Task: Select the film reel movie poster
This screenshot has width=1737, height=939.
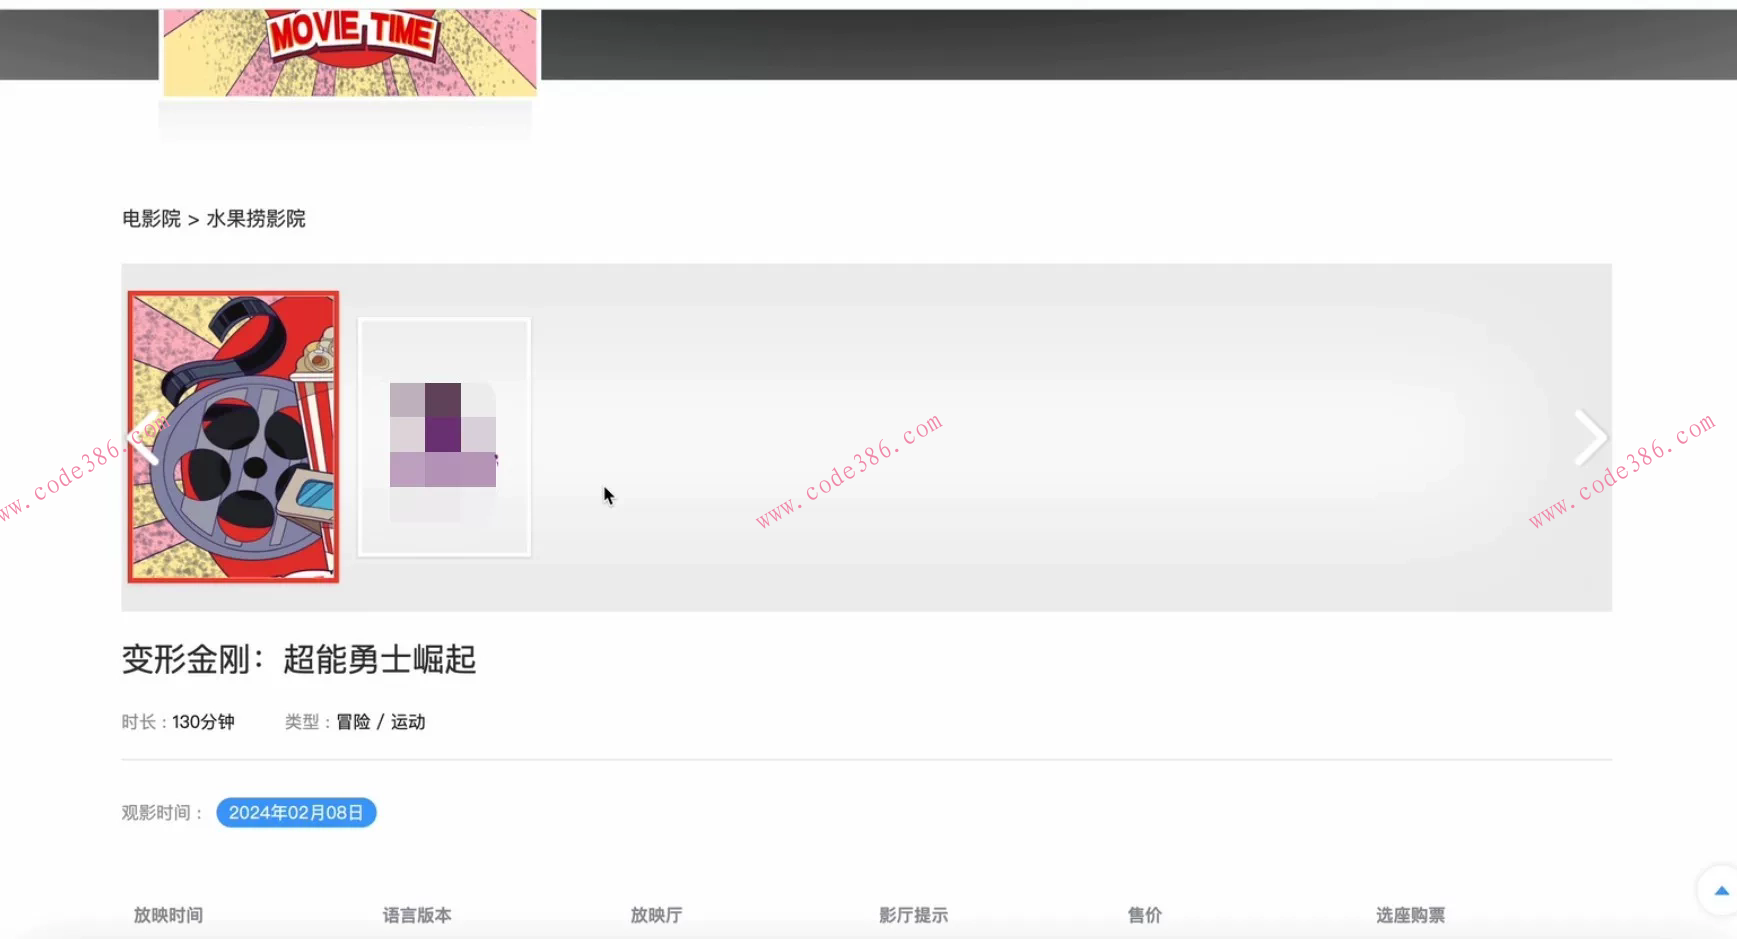Action: (x=233, y=437)
